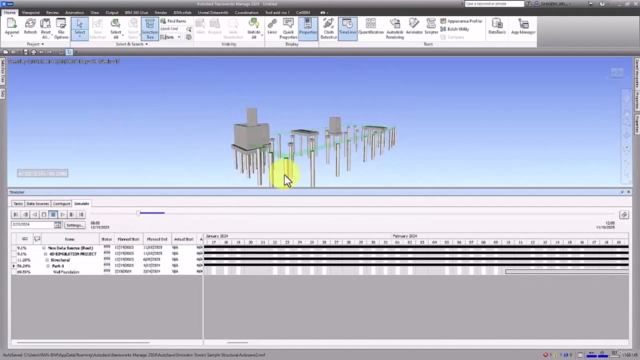Image resolution: width=640 pixels, height=360 pixels.
Task: Expand the Project panel dropdown
Action: coord(36,44)
